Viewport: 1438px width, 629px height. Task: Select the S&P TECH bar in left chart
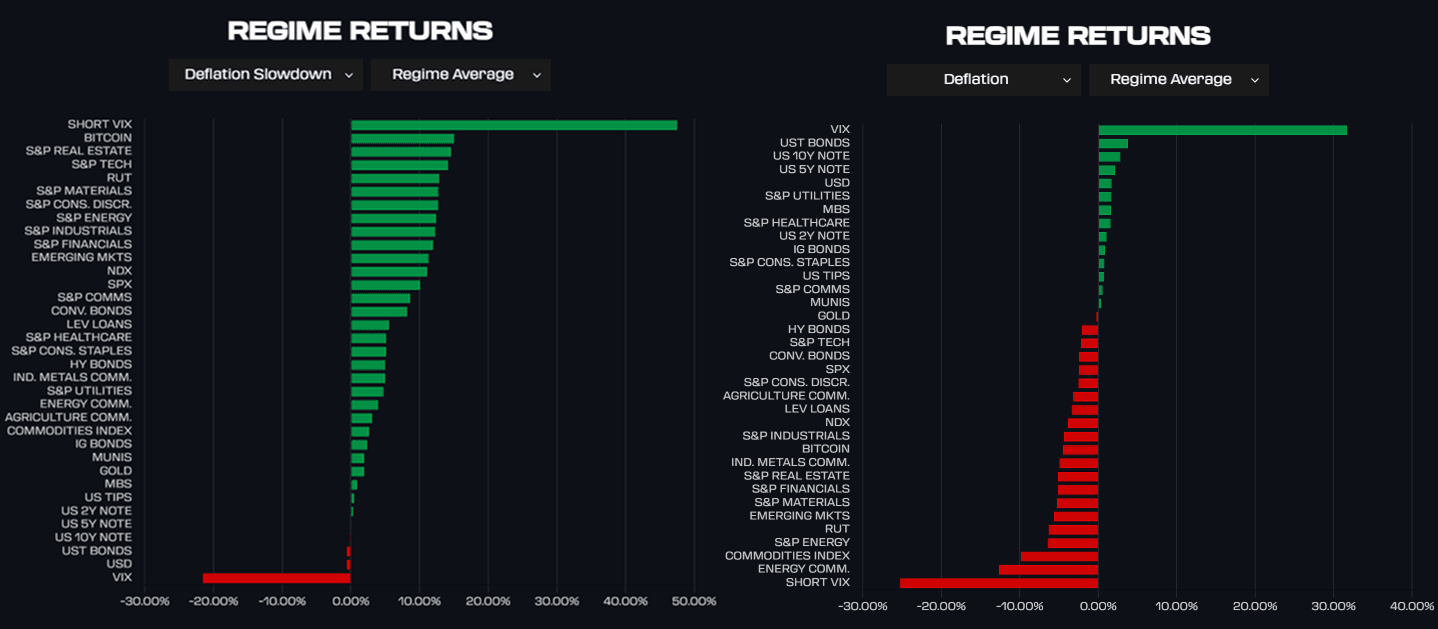[x=399, y=165]
